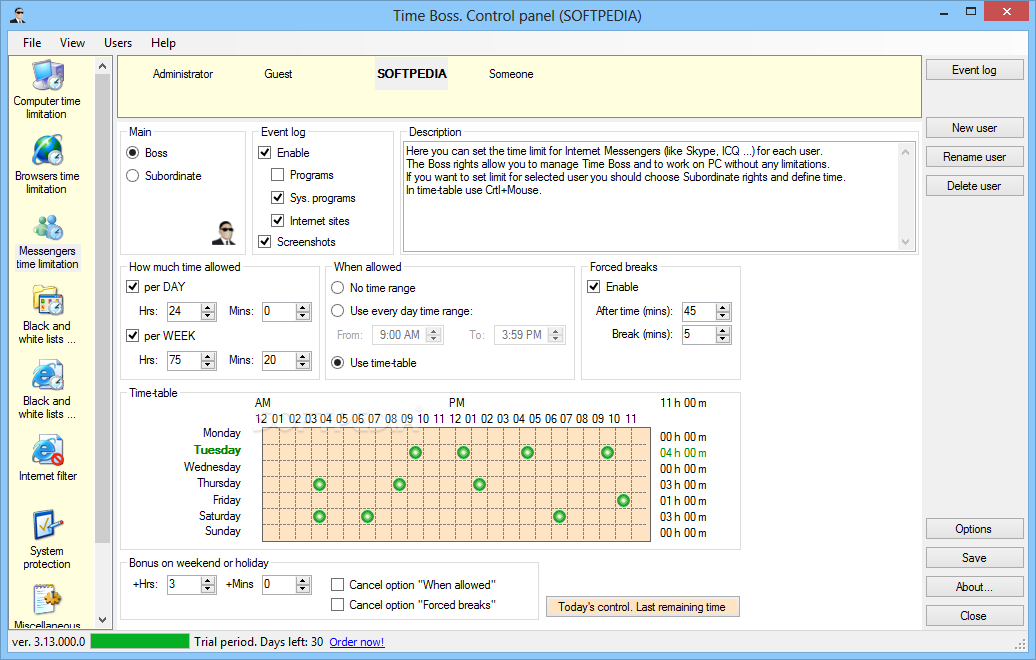Click the Time Boss title bar agent icon
This screenshot has height=660, width=1036.
click(18, 15)
